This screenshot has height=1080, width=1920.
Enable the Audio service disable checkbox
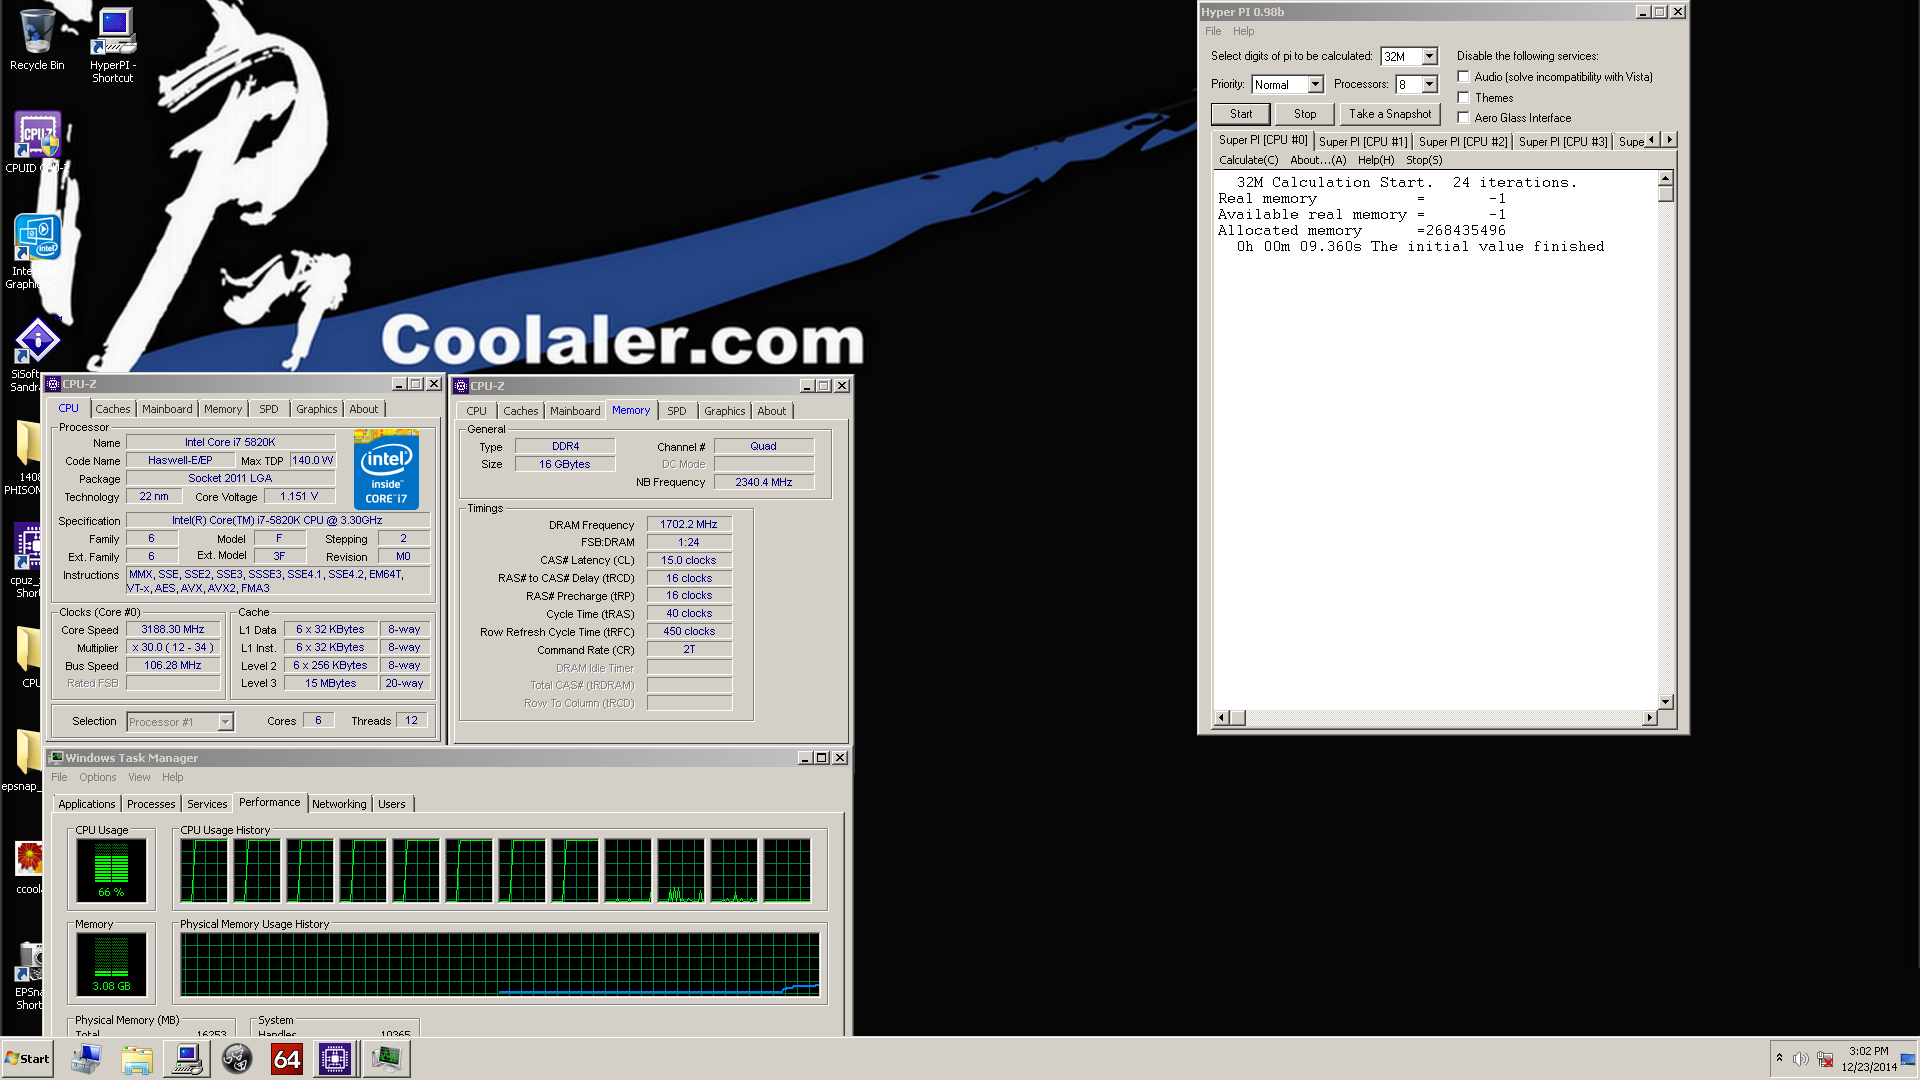point(1464,77)
